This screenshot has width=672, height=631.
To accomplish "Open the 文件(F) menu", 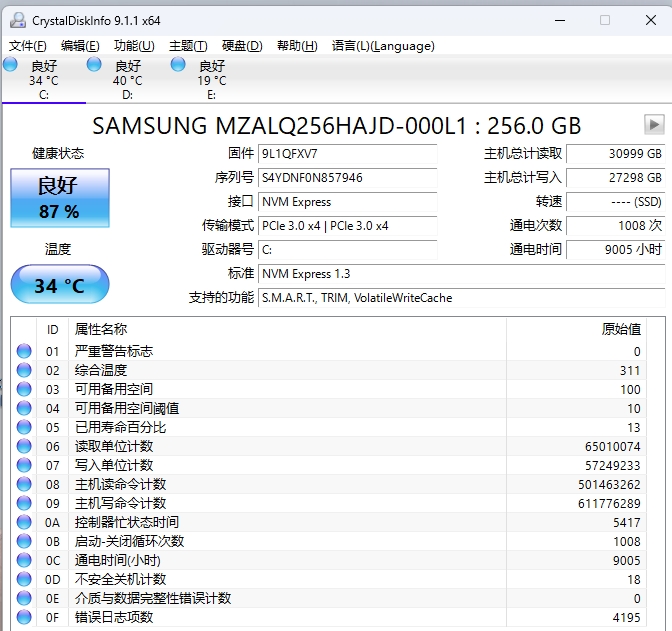I will (28, 46).
